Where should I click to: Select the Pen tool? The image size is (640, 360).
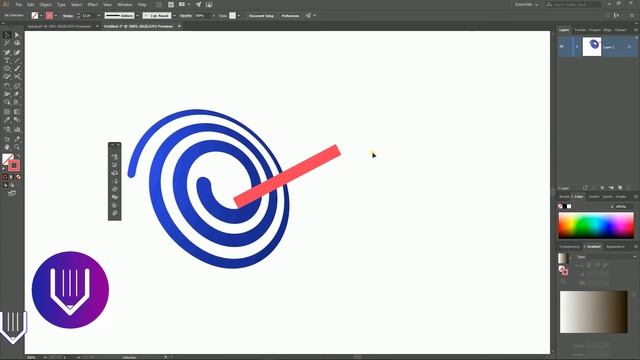(7, 52)
